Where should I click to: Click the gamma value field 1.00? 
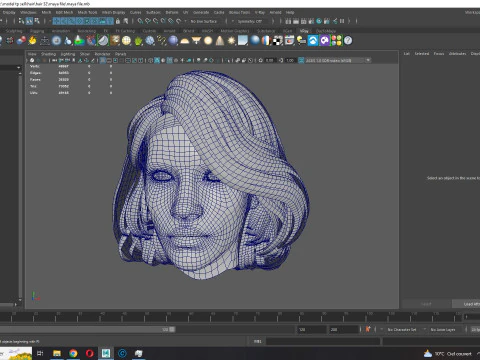pos(290,60)
